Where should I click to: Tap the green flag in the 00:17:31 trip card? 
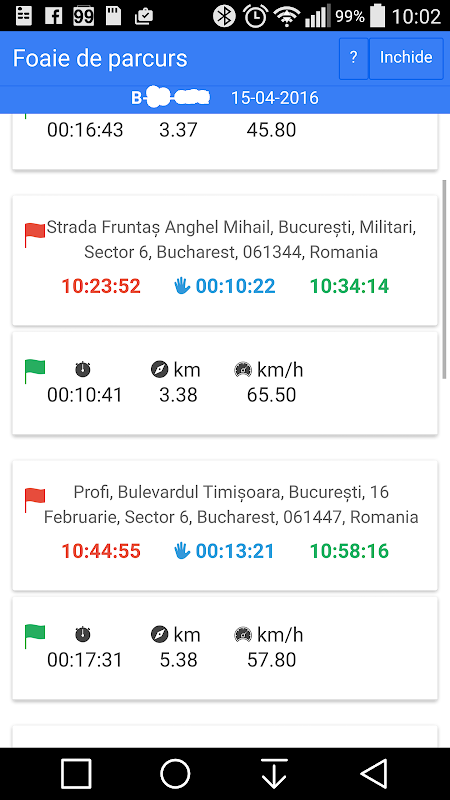pyautogui.click(x=35, y=637)
